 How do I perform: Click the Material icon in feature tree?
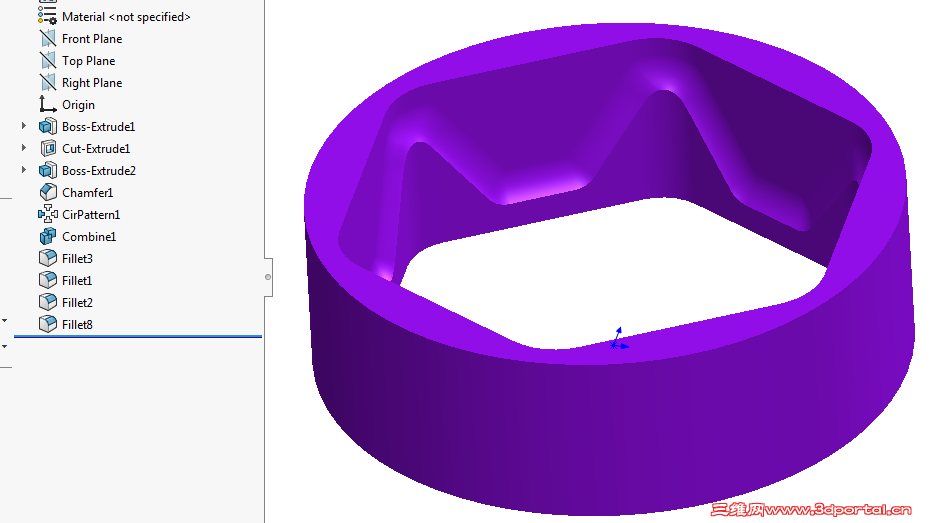coord(48,16)
